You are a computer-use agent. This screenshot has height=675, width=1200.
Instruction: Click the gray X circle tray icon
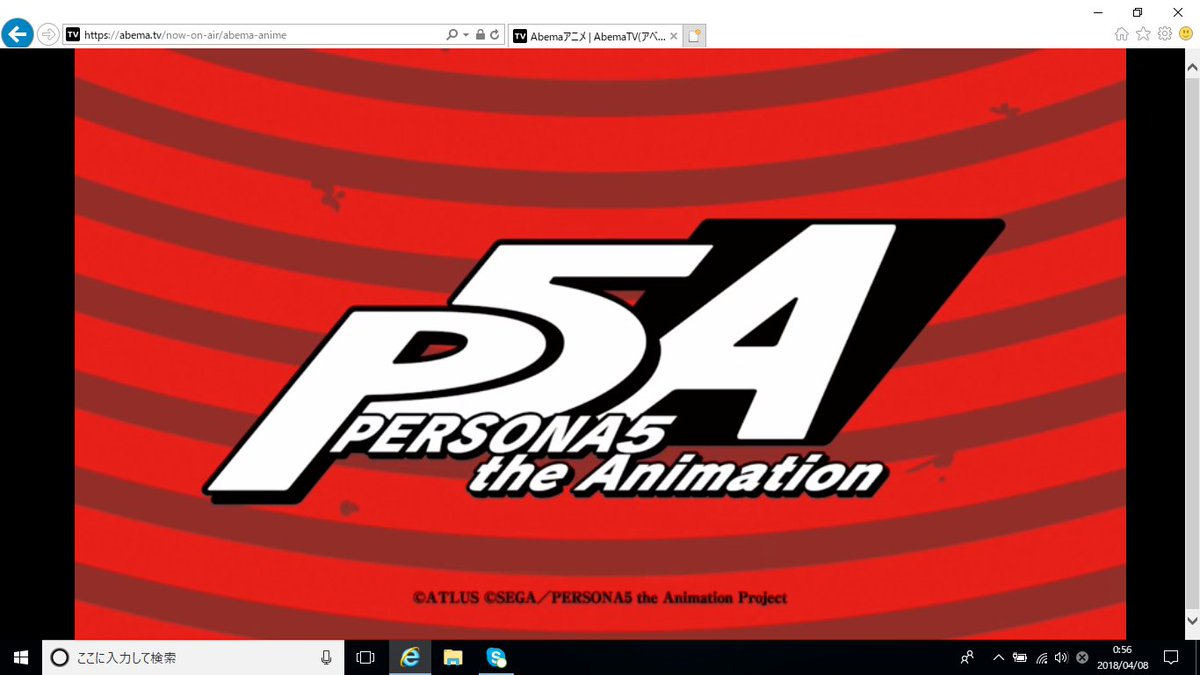pos(1082,657)
